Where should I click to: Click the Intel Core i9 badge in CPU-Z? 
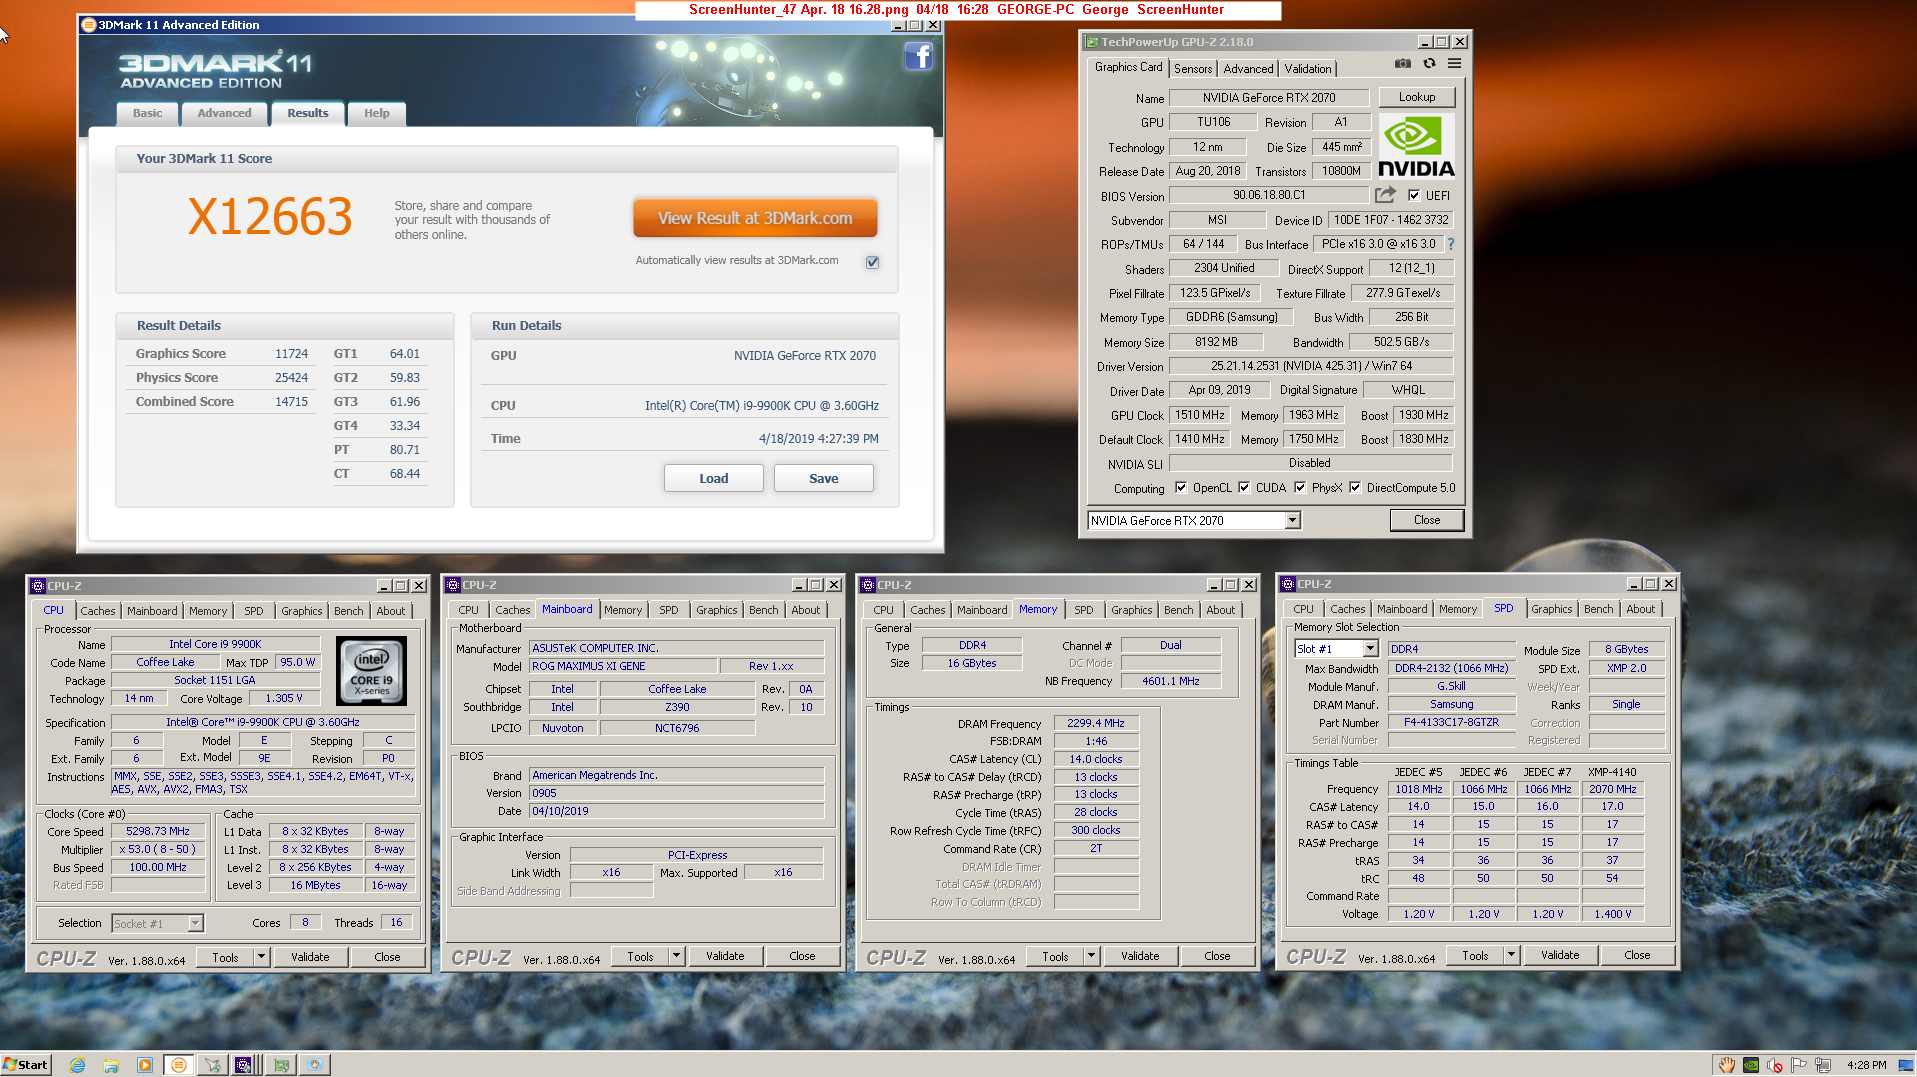coord(371,671)
